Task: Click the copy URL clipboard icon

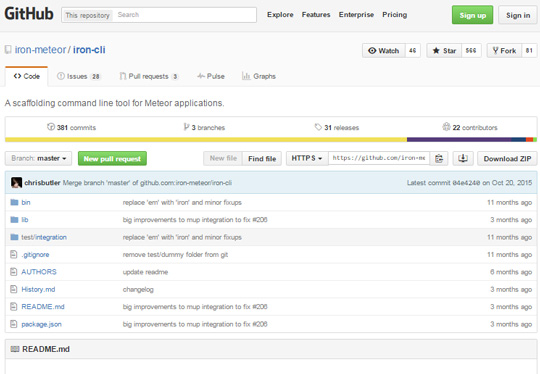Action: (x=439, y=158)
